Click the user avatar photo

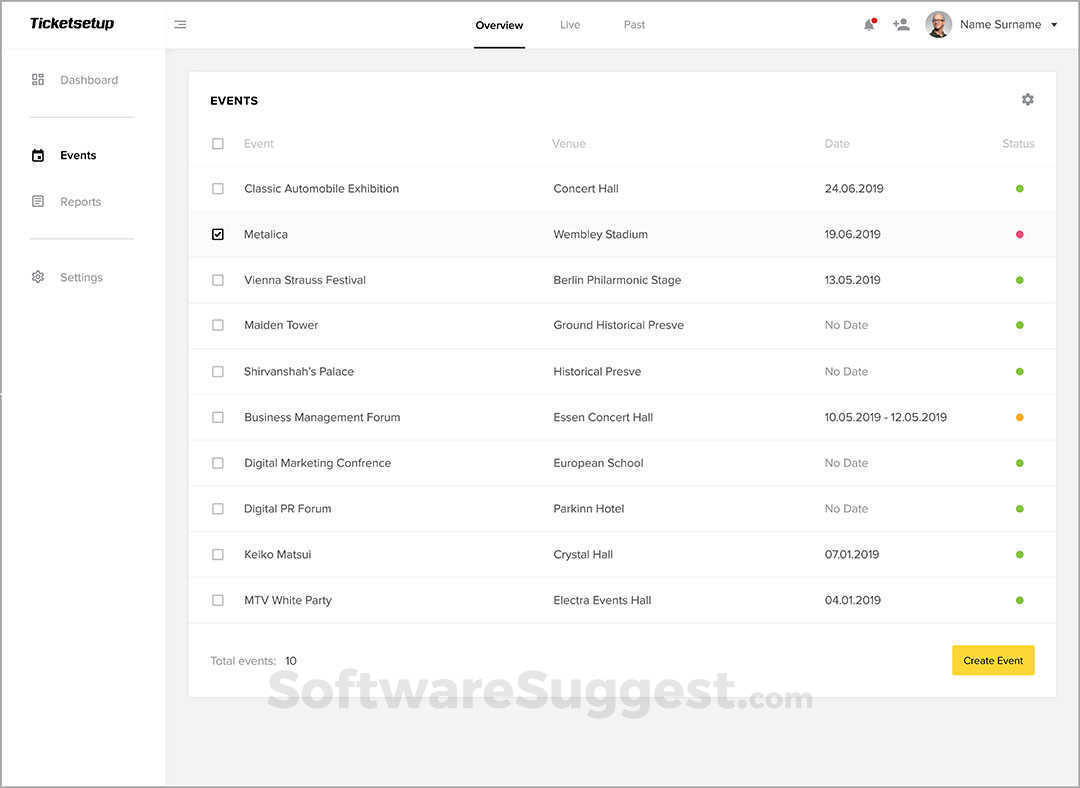pos(938,25)
